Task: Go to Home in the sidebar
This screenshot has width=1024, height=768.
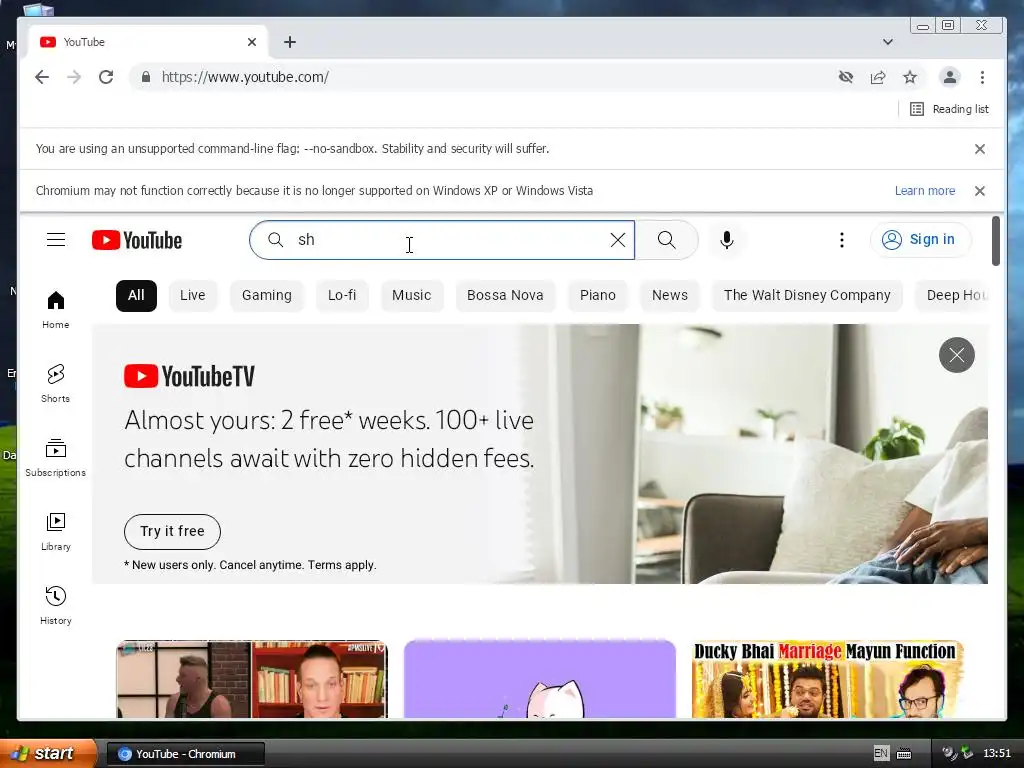Action: pyautogui.click(x=56, y=310)
